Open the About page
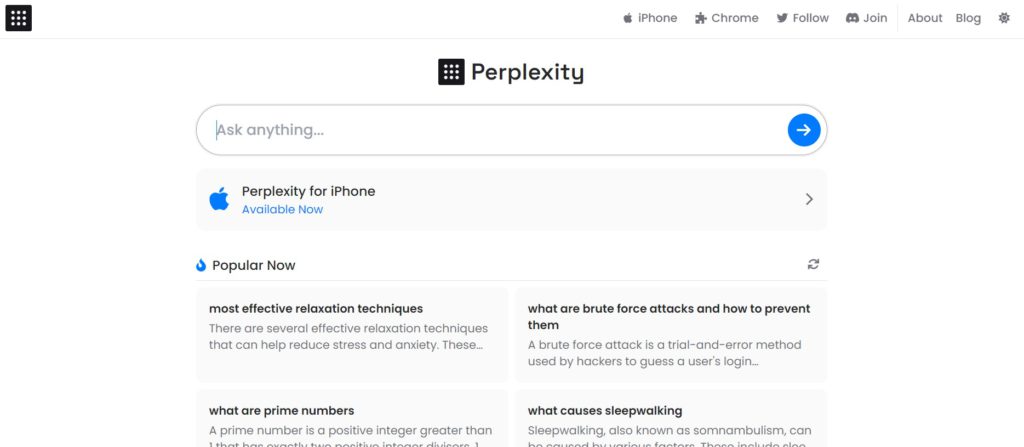The height and width of the screenshot is (447, 1024). click(x=925, y=18)
